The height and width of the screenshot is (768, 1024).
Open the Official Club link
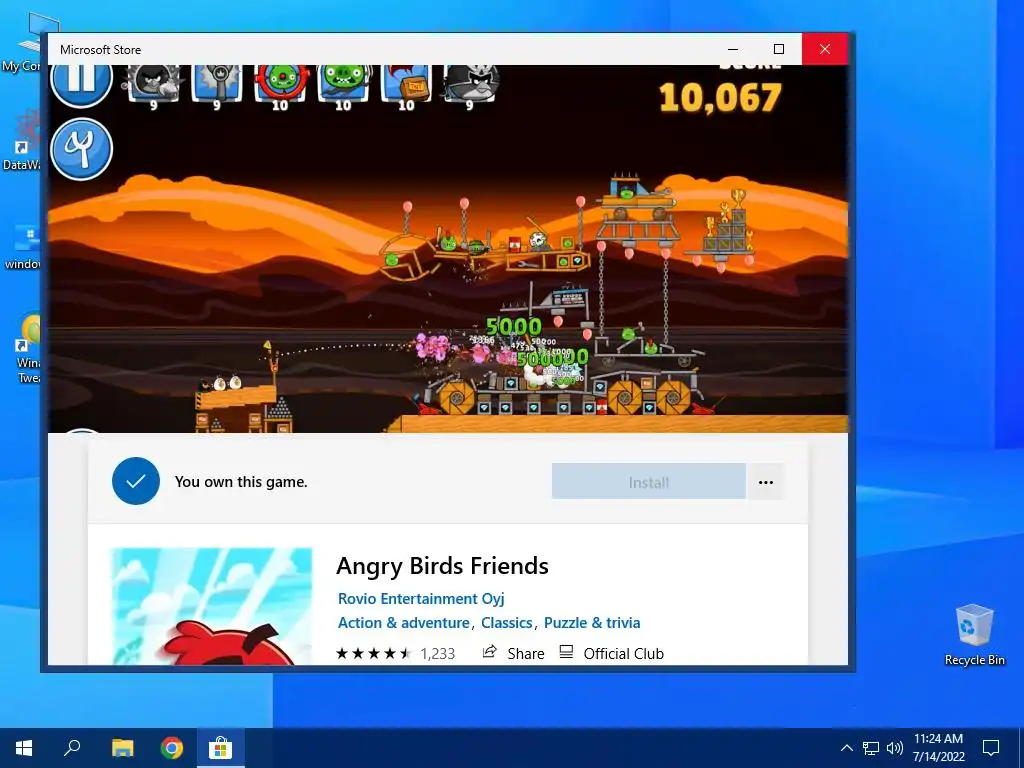623,653
